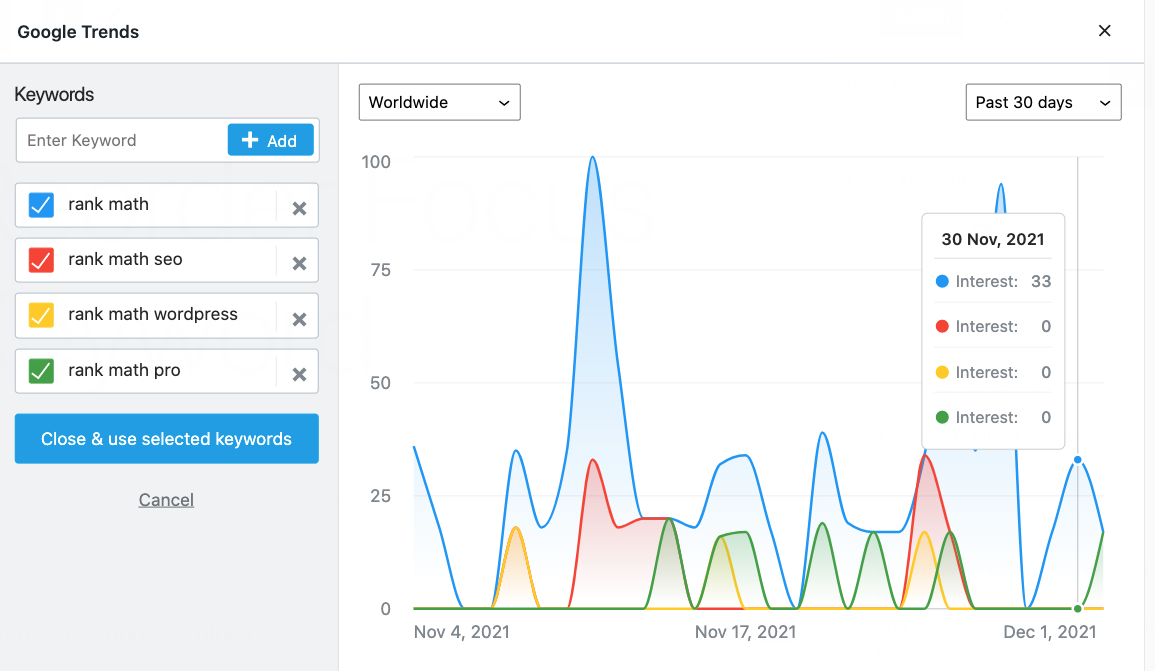The image size is (1155, 671).
Task: Click the 'Nov 4, 2021' axis label
Action: (x=462, y=632)
